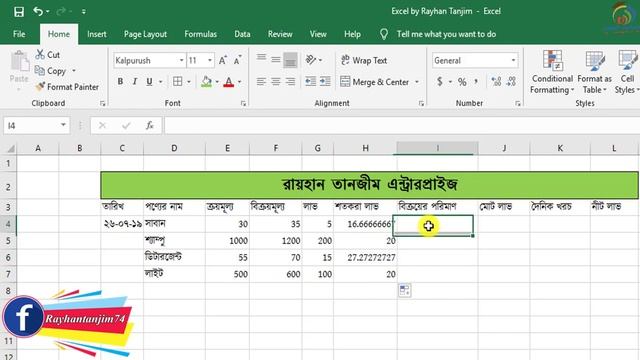Open the font name dropdown Kalpurush
Screen dimensions: 640x360
[x=181, y=60]
